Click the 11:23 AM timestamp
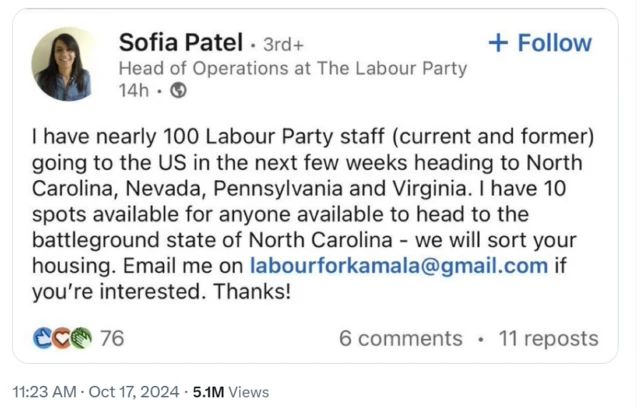This screenshot has width=640, height=408. 43,392
